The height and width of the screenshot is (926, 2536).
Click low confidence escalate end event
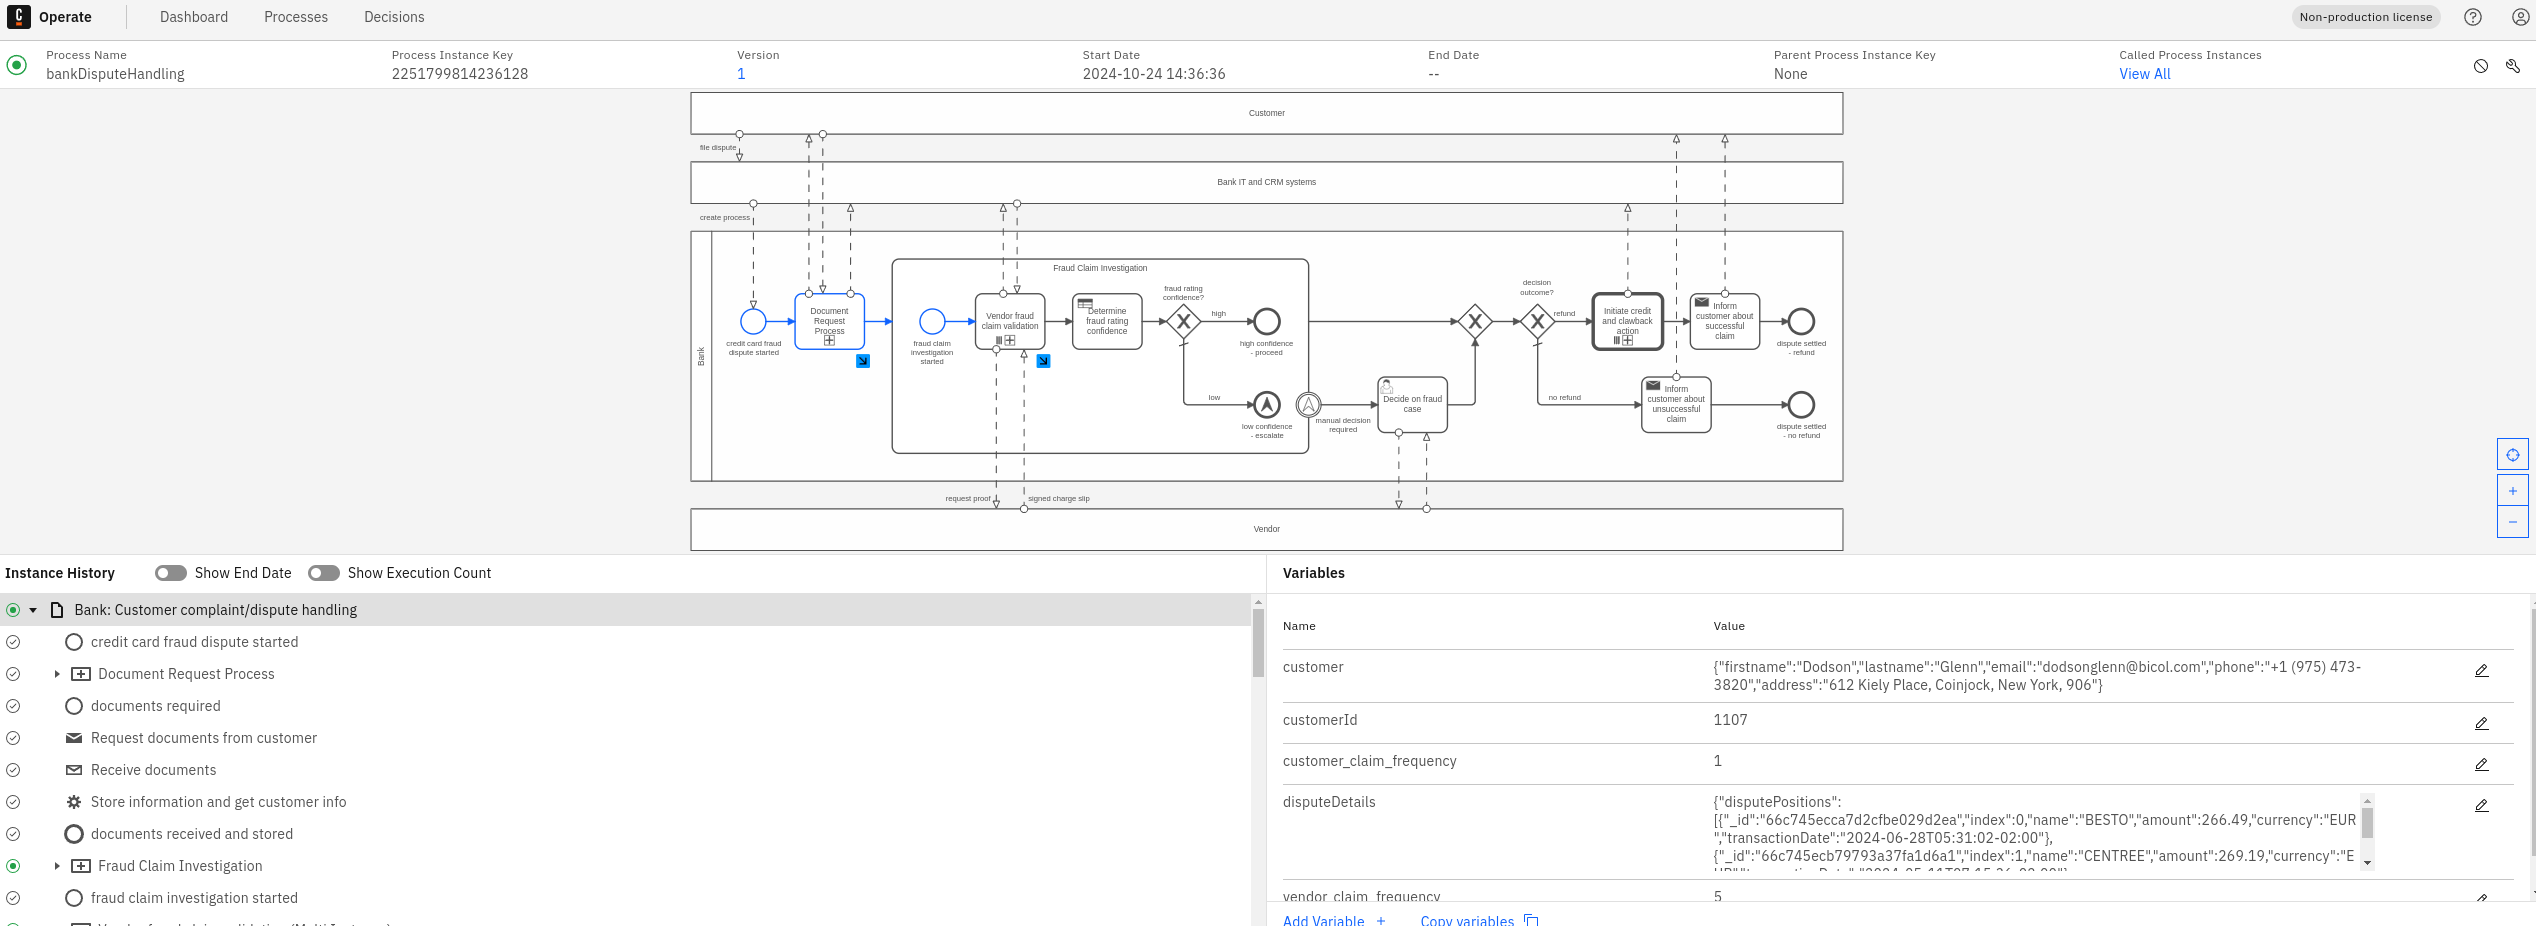point(1267,404)
